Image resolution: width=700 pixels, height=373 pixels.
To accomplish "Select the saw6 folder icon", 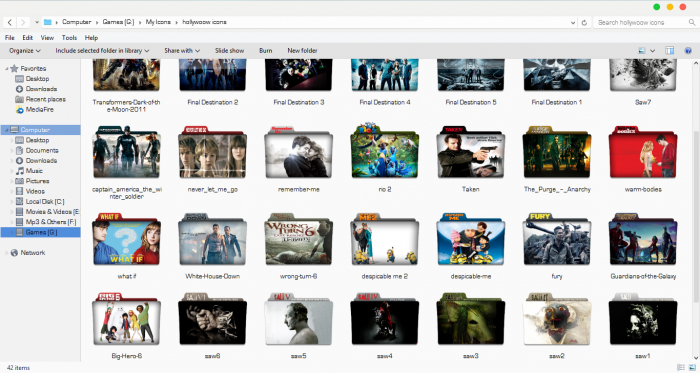I will click(212, 319).
